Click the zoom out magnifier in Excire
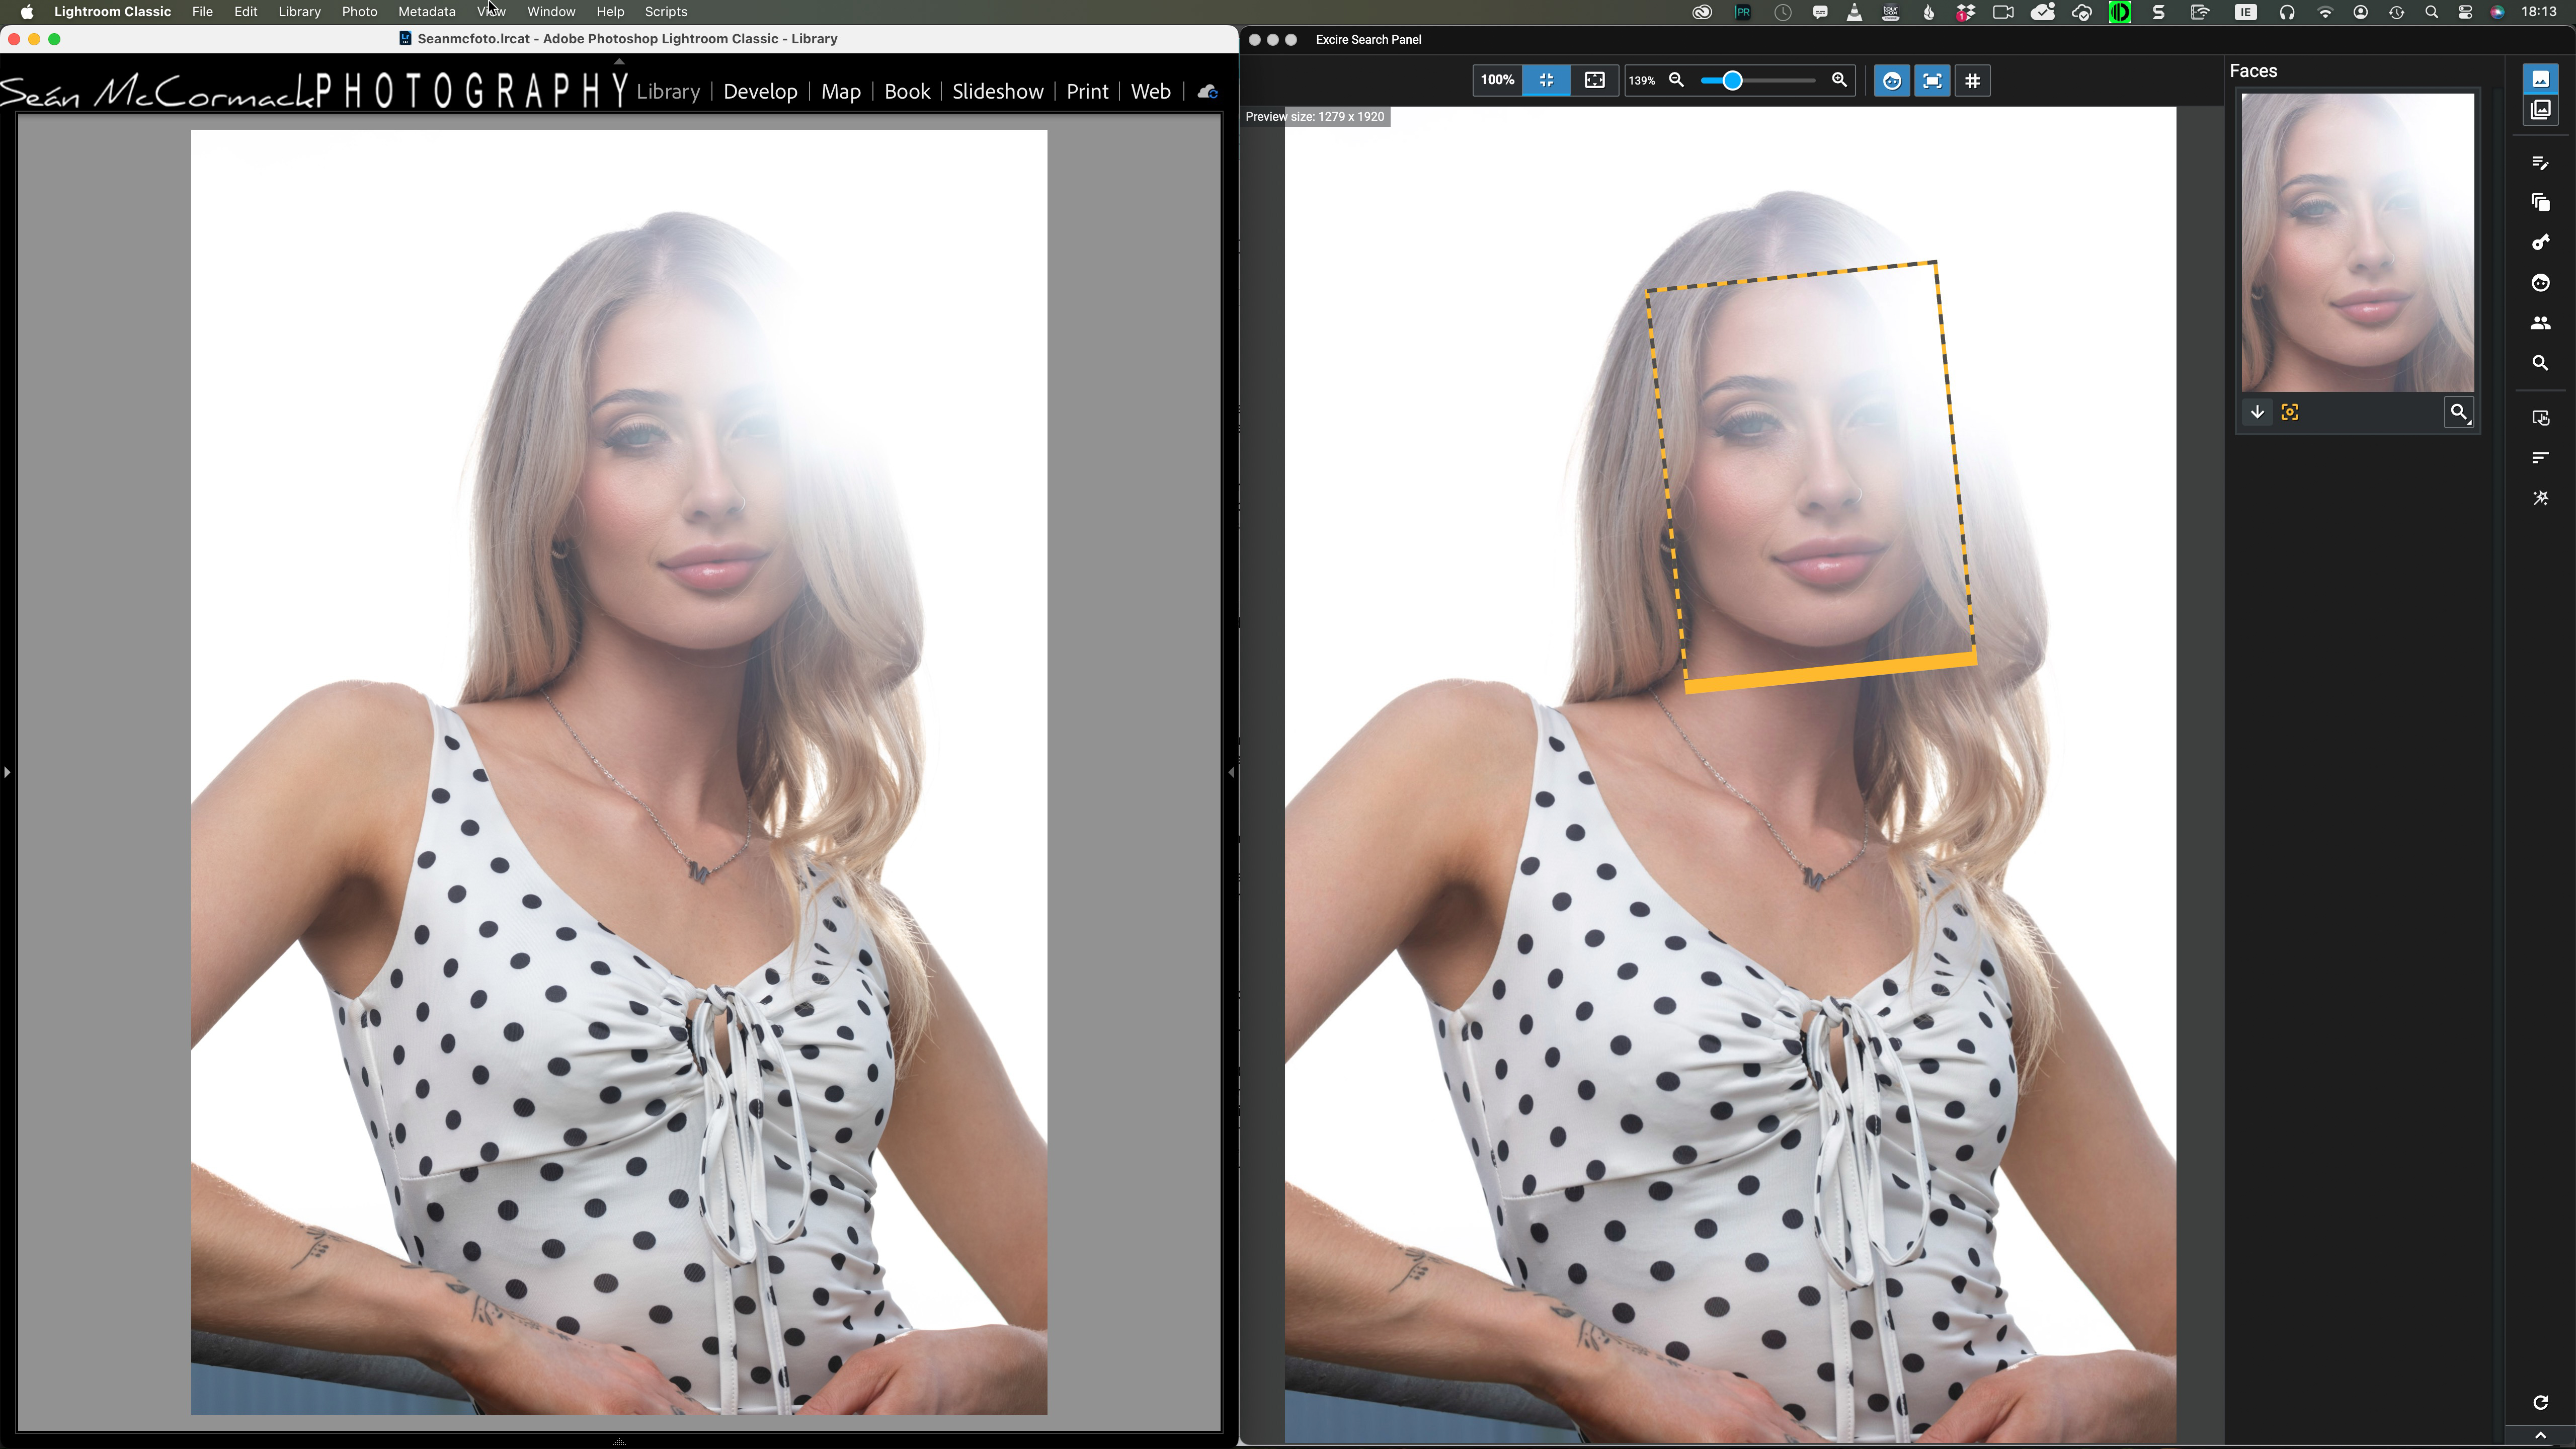Image resolution: width=2576 pixels, height=1449 pixels. [x=1677, y=80]
